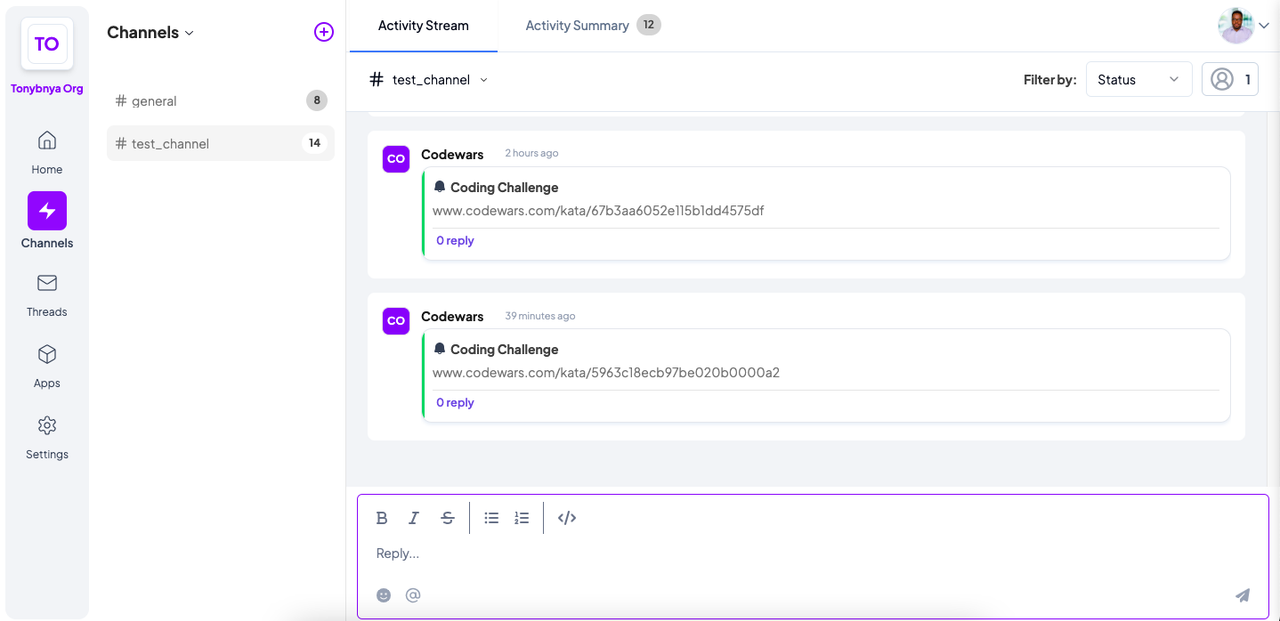Open kata link ending 4575df

click(598, 211)
